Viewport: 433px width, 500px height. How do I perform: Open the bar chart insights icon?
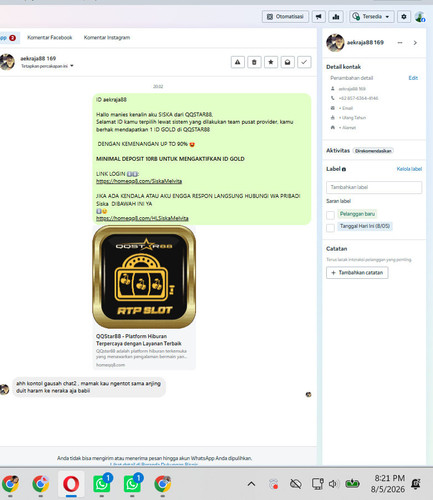pyautogui.click(x=336, y=16)
